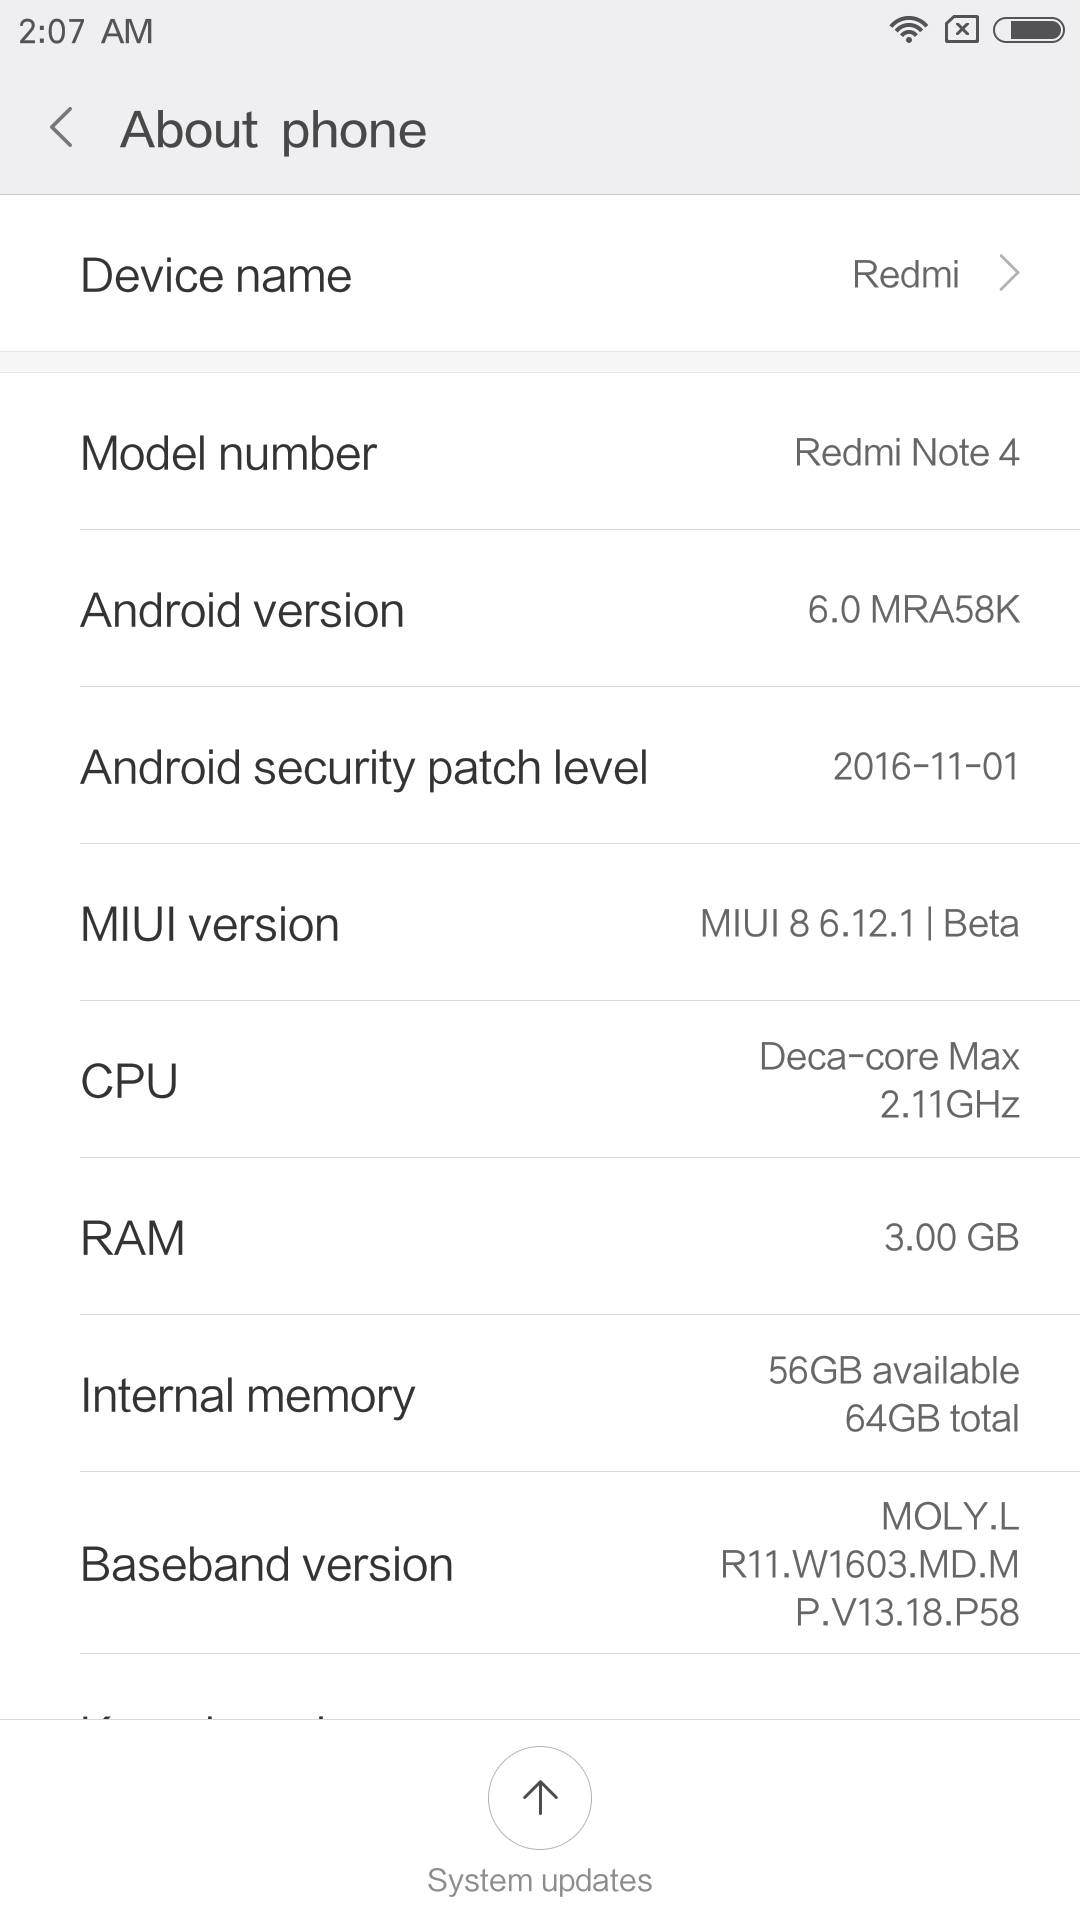Open the Internal memory entry
Screen dimensions: 1080x1920
click(x=540, y=1394)
